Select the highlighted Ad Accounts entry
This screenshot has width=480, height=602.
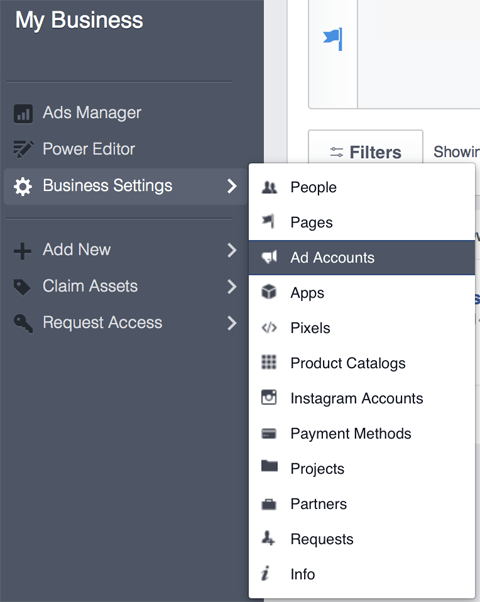(362, 258)
